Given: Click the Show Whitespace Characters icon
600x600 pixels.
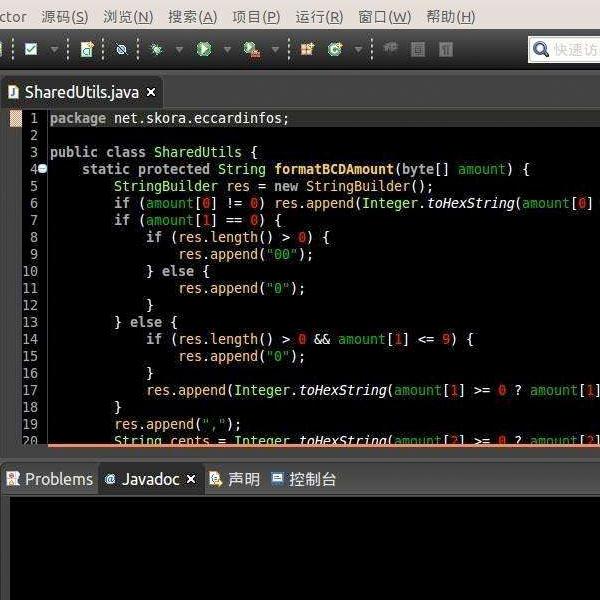Looking at the screenshot, I should (x=446, y=49).
